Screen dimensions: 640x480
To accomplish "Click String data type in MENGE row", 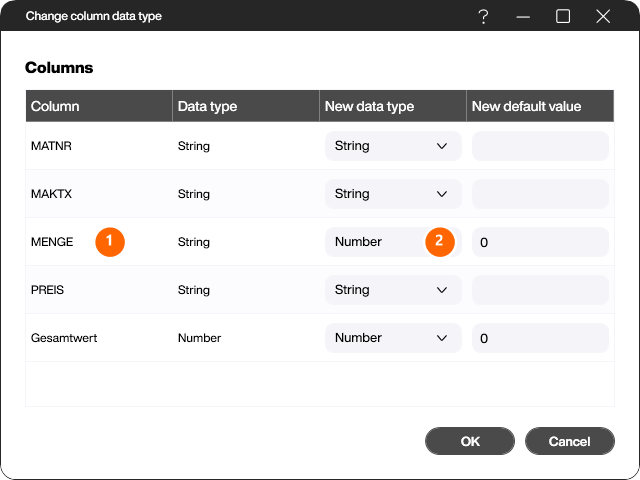I will coord(194,242).
